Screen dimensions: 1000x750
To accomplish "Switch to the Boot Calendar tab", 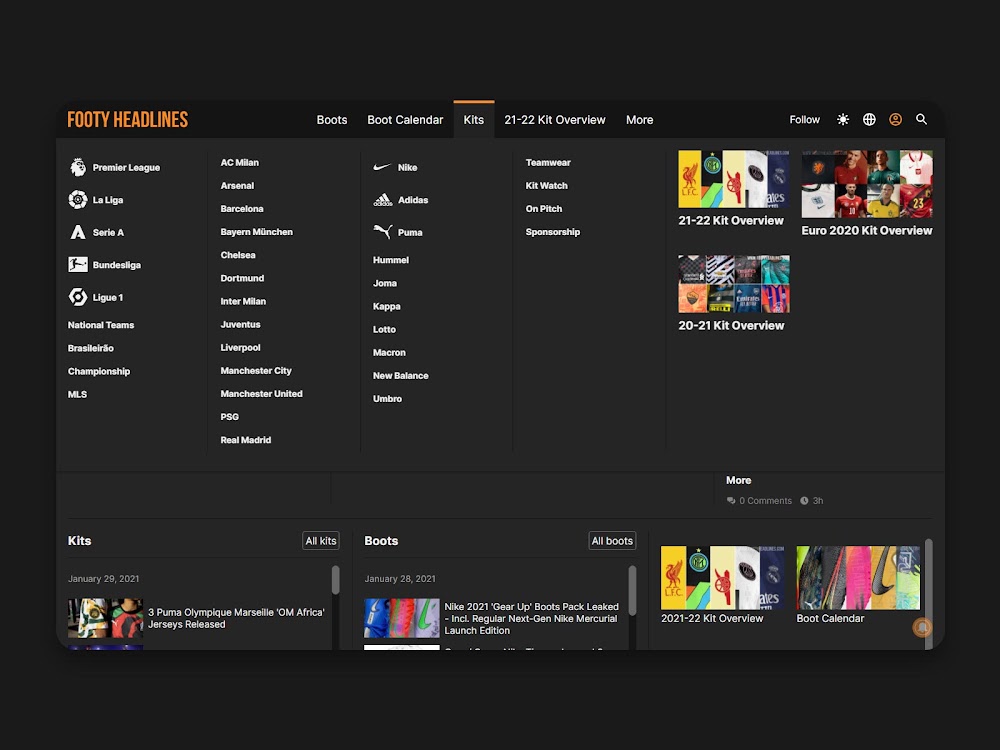I will click(x=405, y=119).
